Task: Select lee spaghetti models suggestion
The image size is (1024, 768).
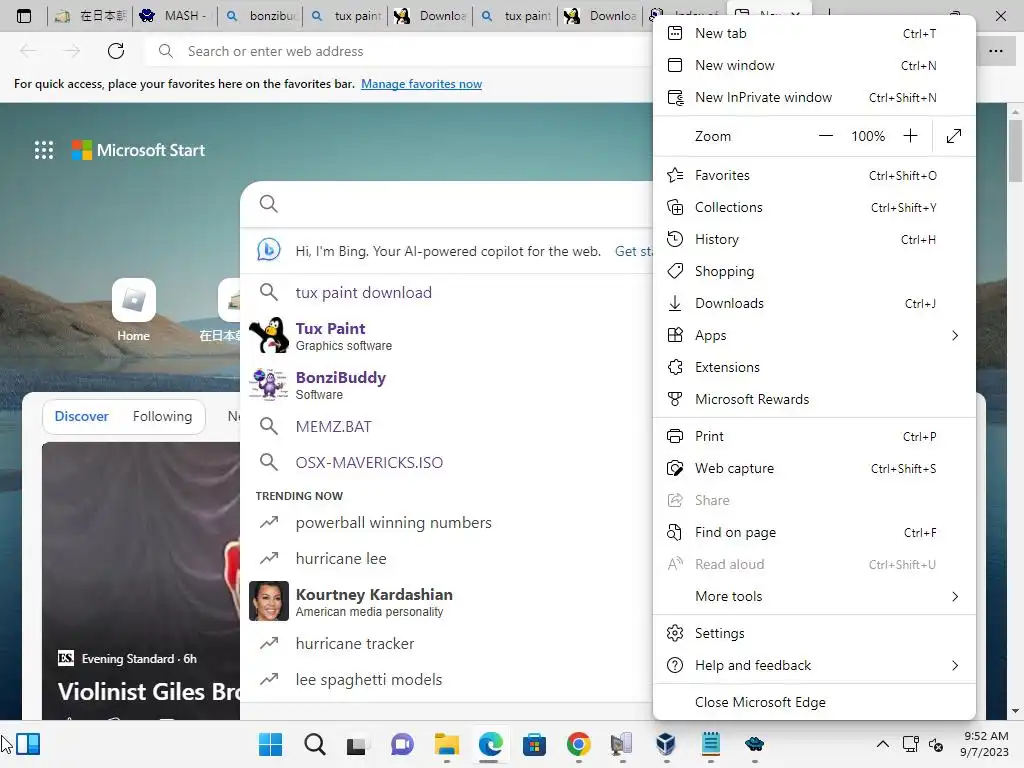Action: [x=447, y=679]
